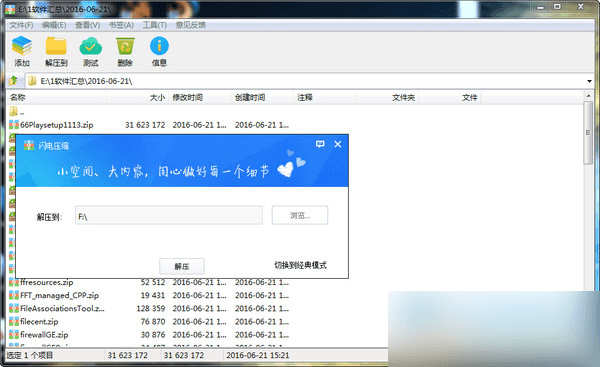The height and width of the screenshot is (367, 600).
Task: Click the status bar date 2016-06-21 15:21
Action: tap(258, 355)
